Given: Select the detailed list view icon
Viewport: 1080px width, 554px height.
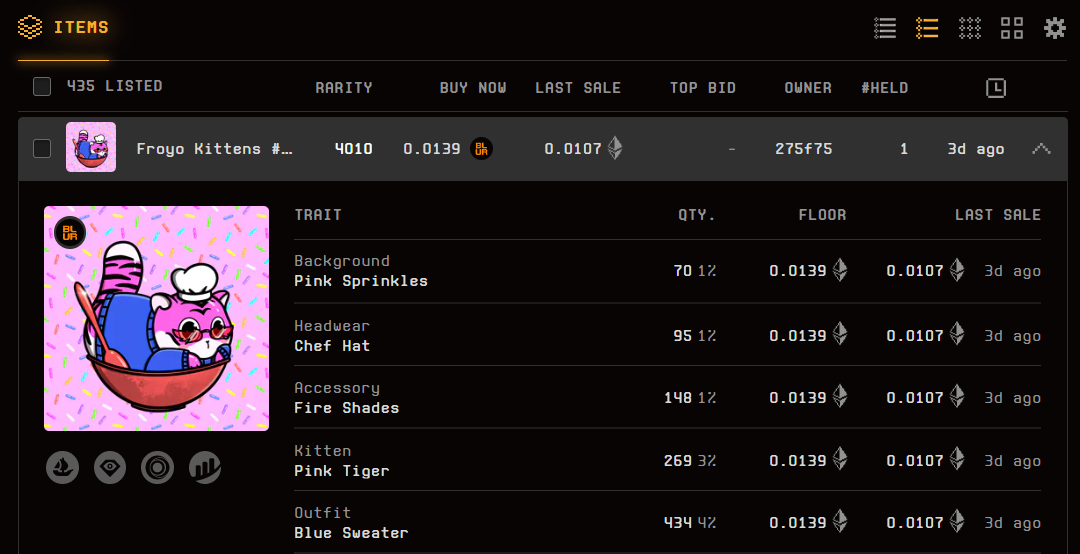Looking at the screenshot, I should (927, 28).
